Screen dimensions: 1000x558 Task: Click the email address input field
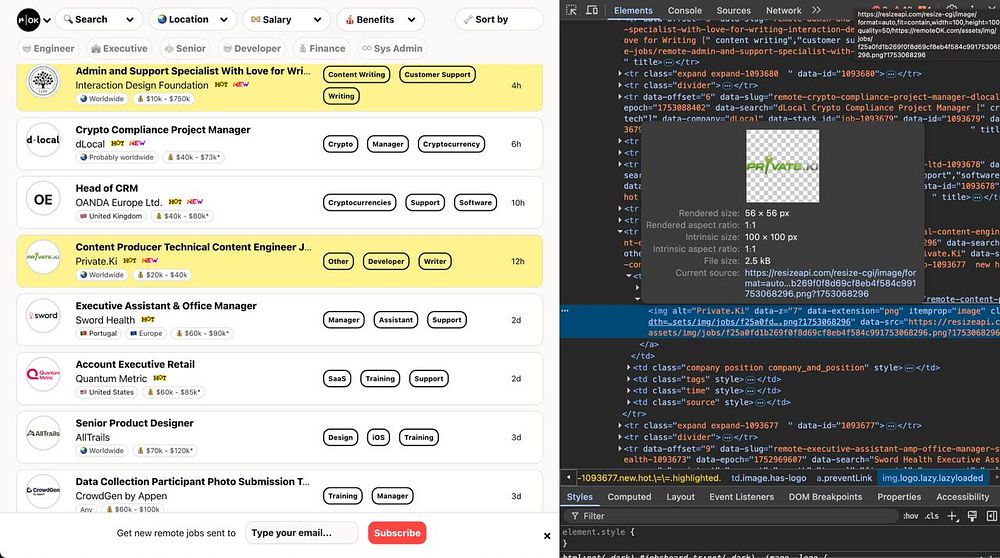point(302,533)
